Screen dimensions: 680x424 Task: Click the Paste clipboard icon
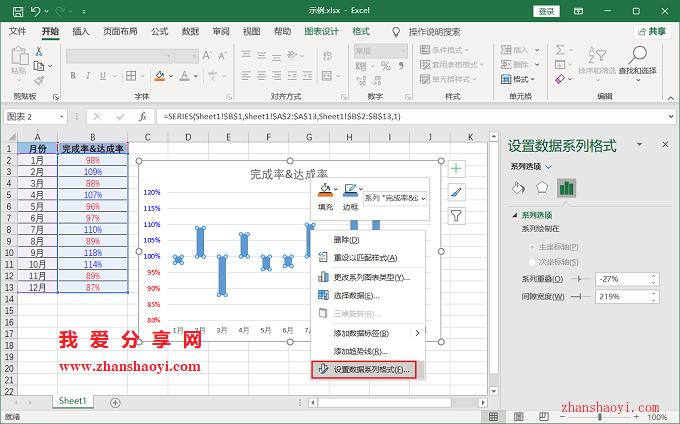pyautogui.click(x=19, y=57)
